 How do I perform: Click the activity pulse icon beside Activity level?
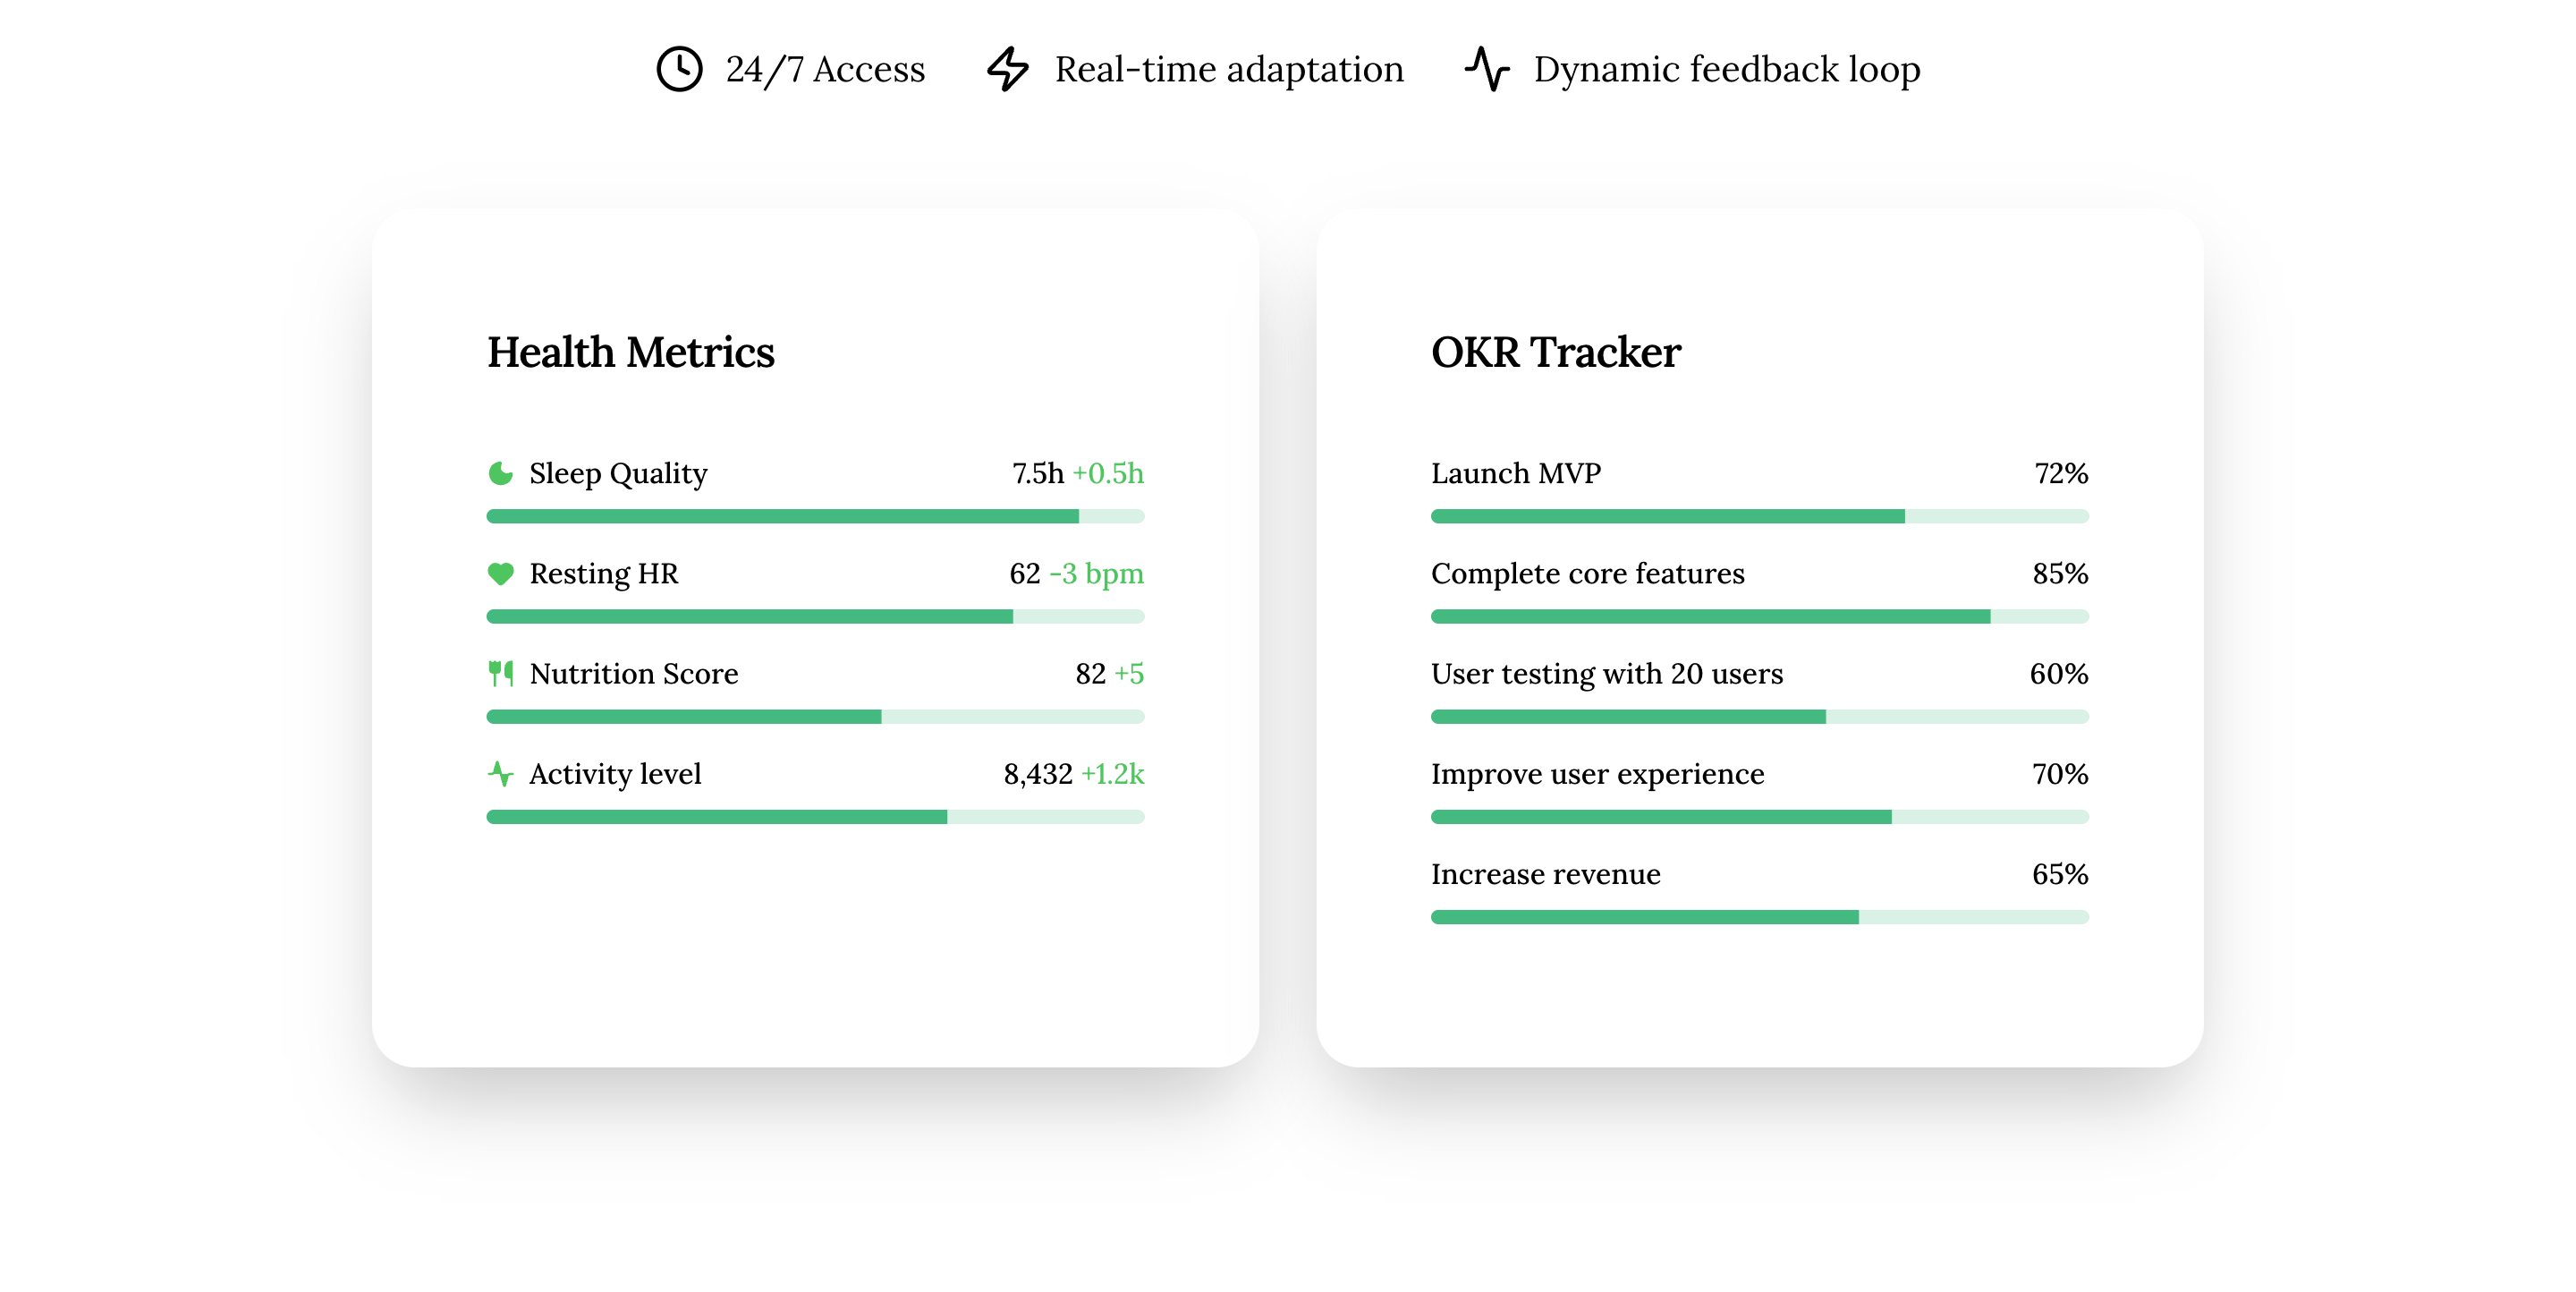(x=500, y=773)
